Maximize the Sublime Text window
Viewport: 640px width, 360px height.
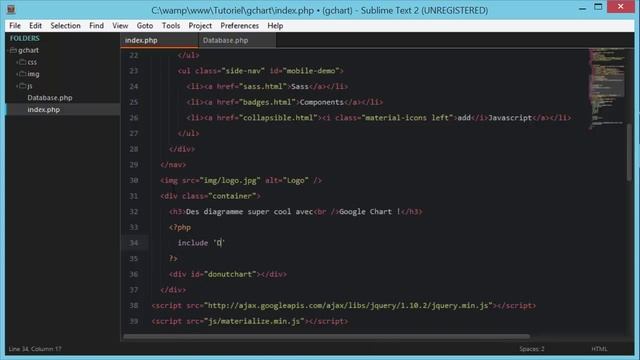click(x=598, y=7)
